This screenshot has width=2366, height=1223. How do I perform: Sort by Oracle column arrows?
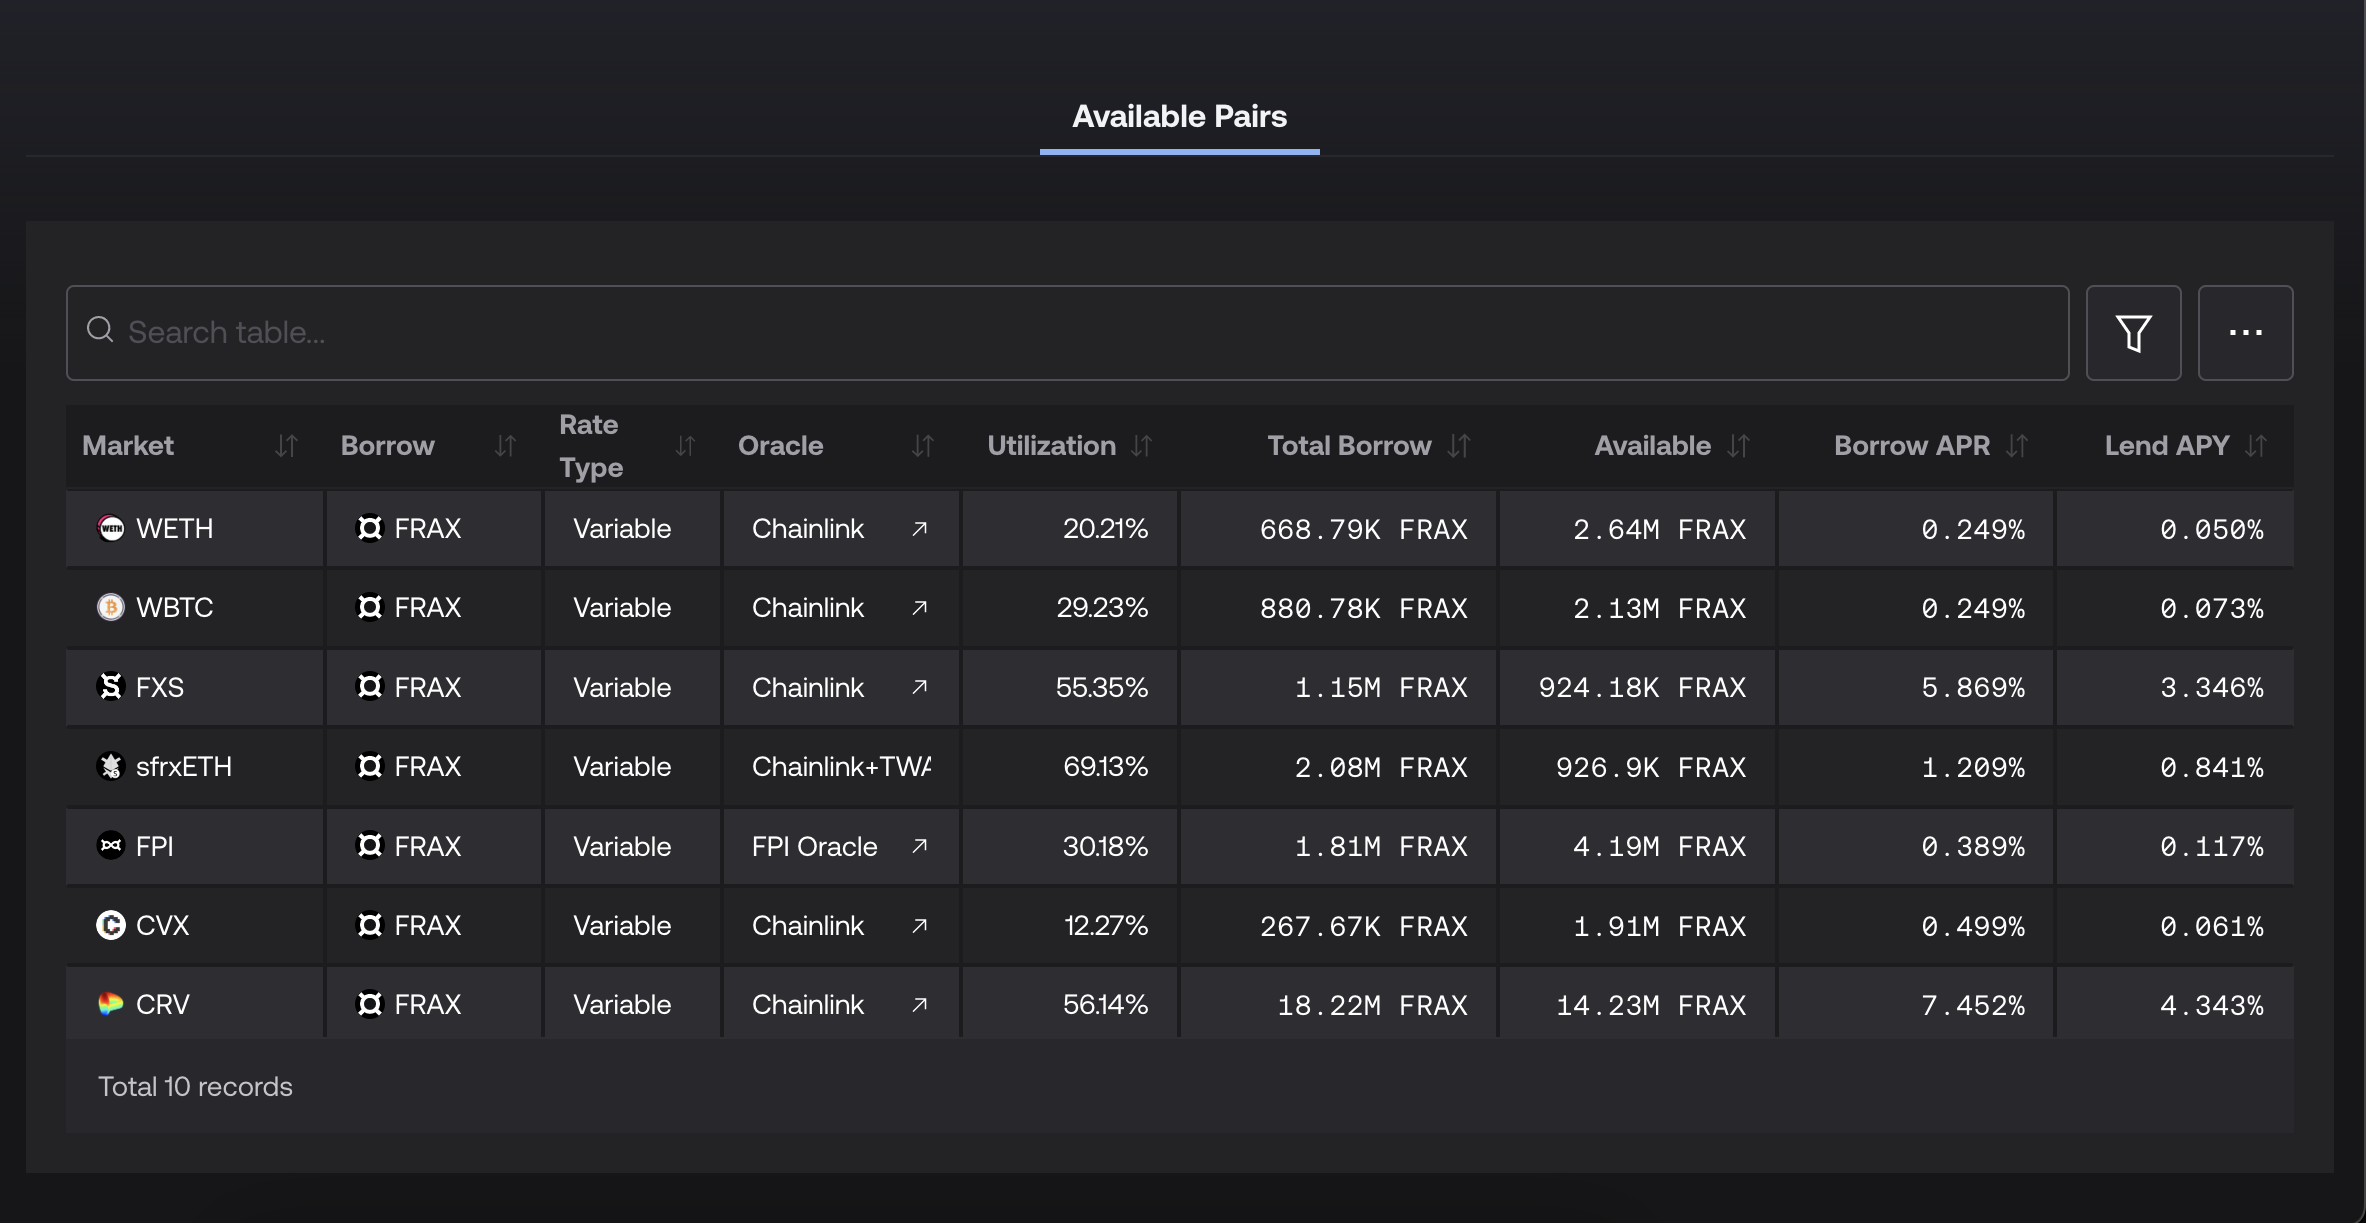923,446
